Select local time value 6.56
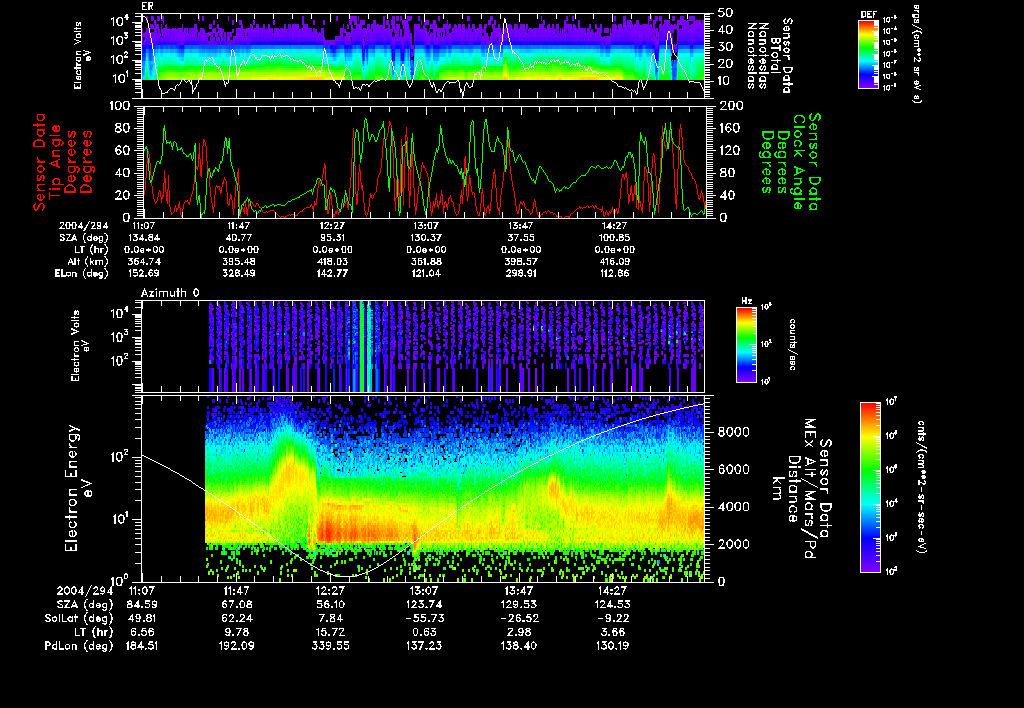The image size is (1024, 708). pos(142,632)
